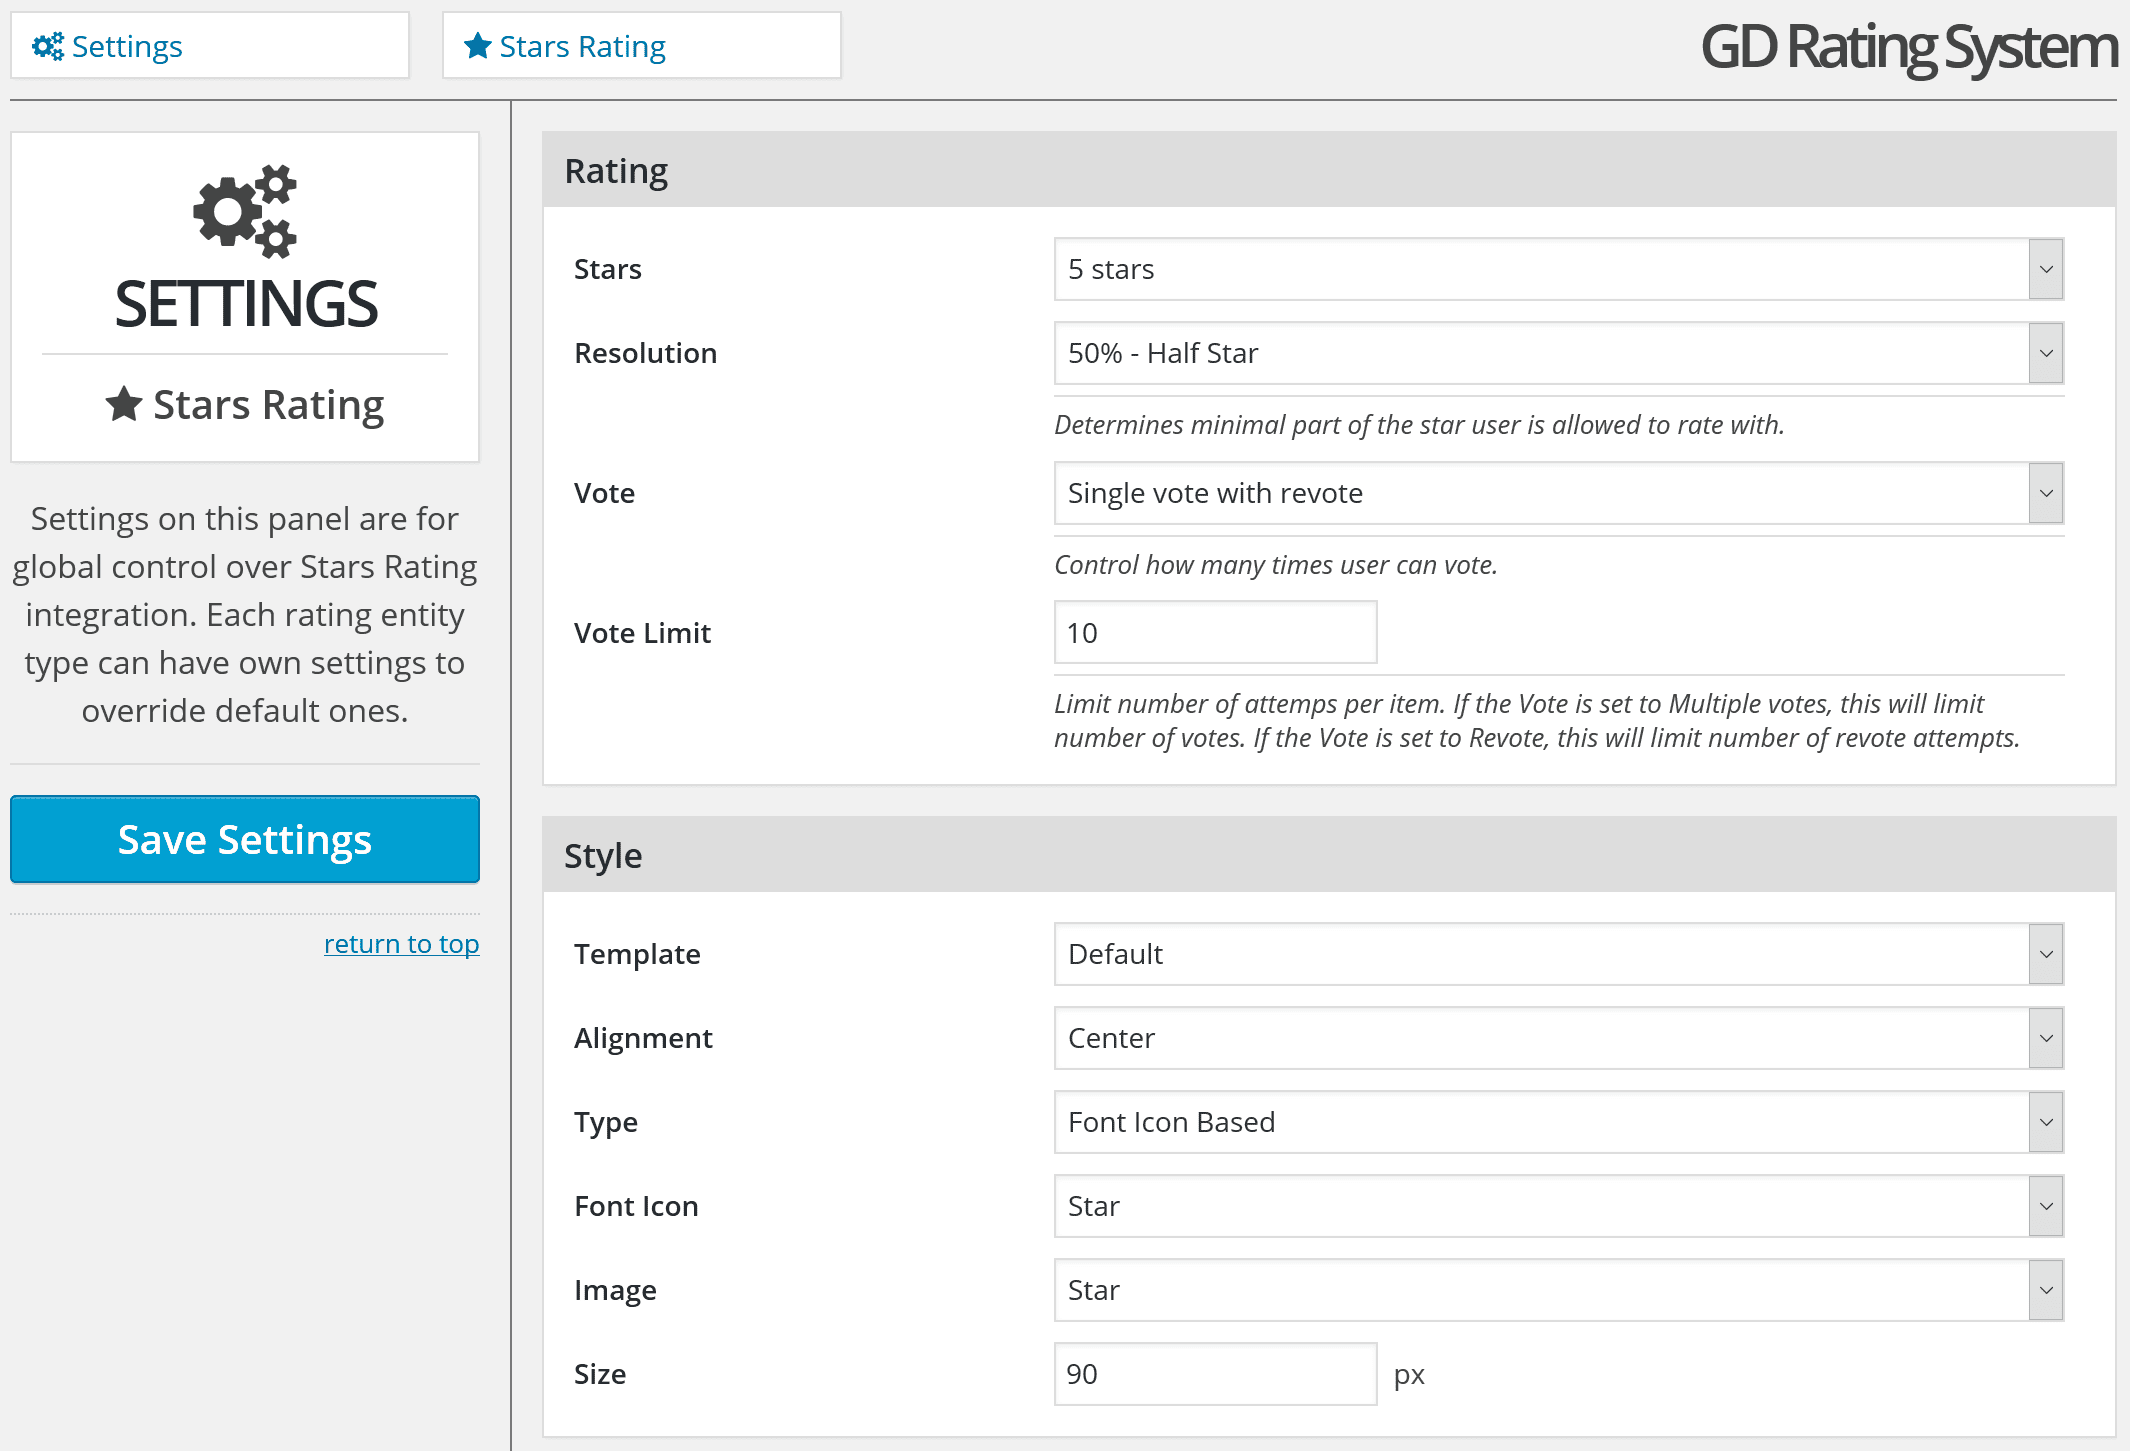
Task: Open the Settings tab
Action: point(210,45)
